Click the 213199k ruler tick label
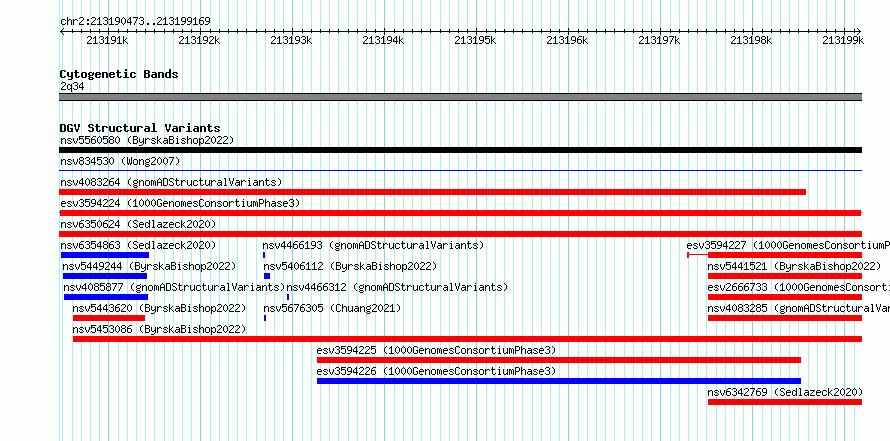This screenshot has height=441, width=890. [843, 40]
